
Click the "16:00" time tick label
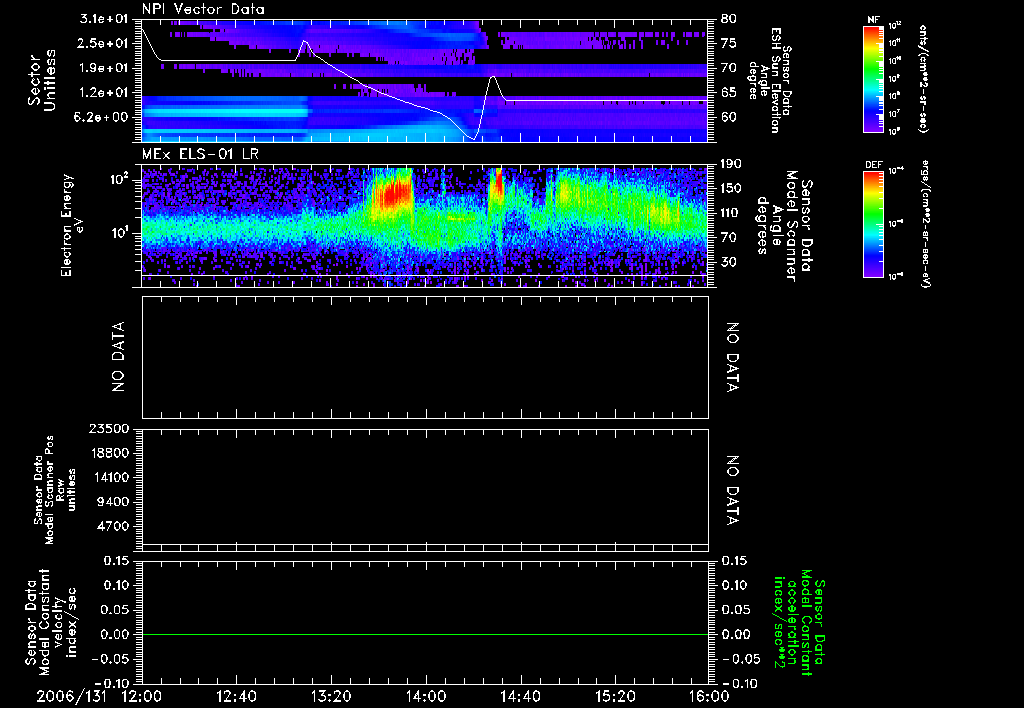click(x=710, y=696)
